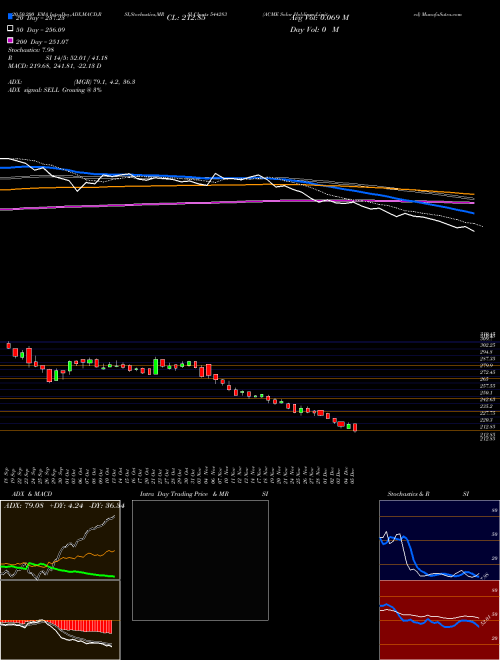Click the 235.2 price axis label
500x660 pixels.
coord(487,407)
